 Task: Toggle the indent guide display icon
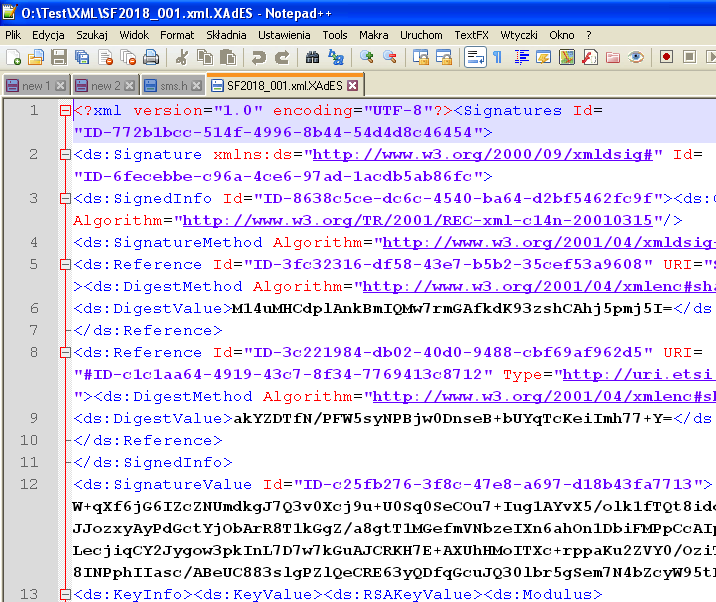pos(521,58)
